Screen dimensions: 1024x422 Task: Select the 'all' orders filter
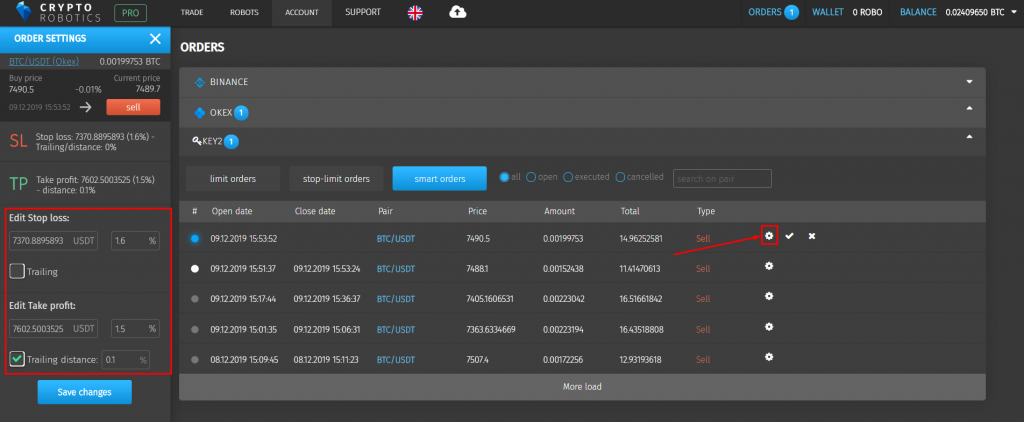coord(504,177)
